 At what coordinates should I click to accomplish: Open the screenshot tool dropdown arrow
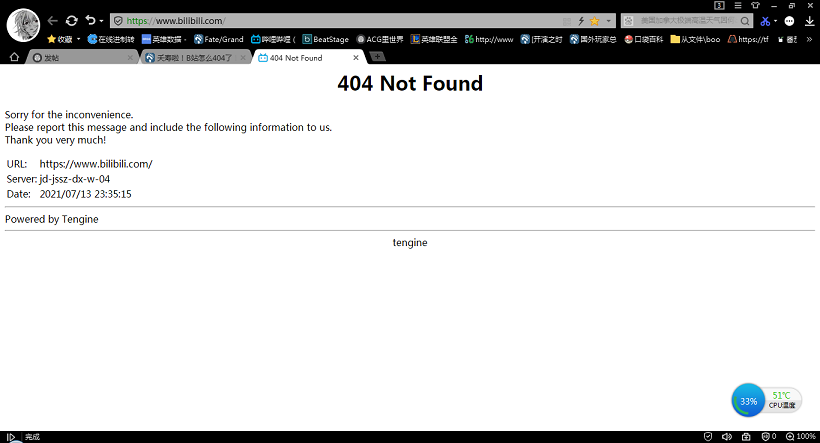pos(775,21)
